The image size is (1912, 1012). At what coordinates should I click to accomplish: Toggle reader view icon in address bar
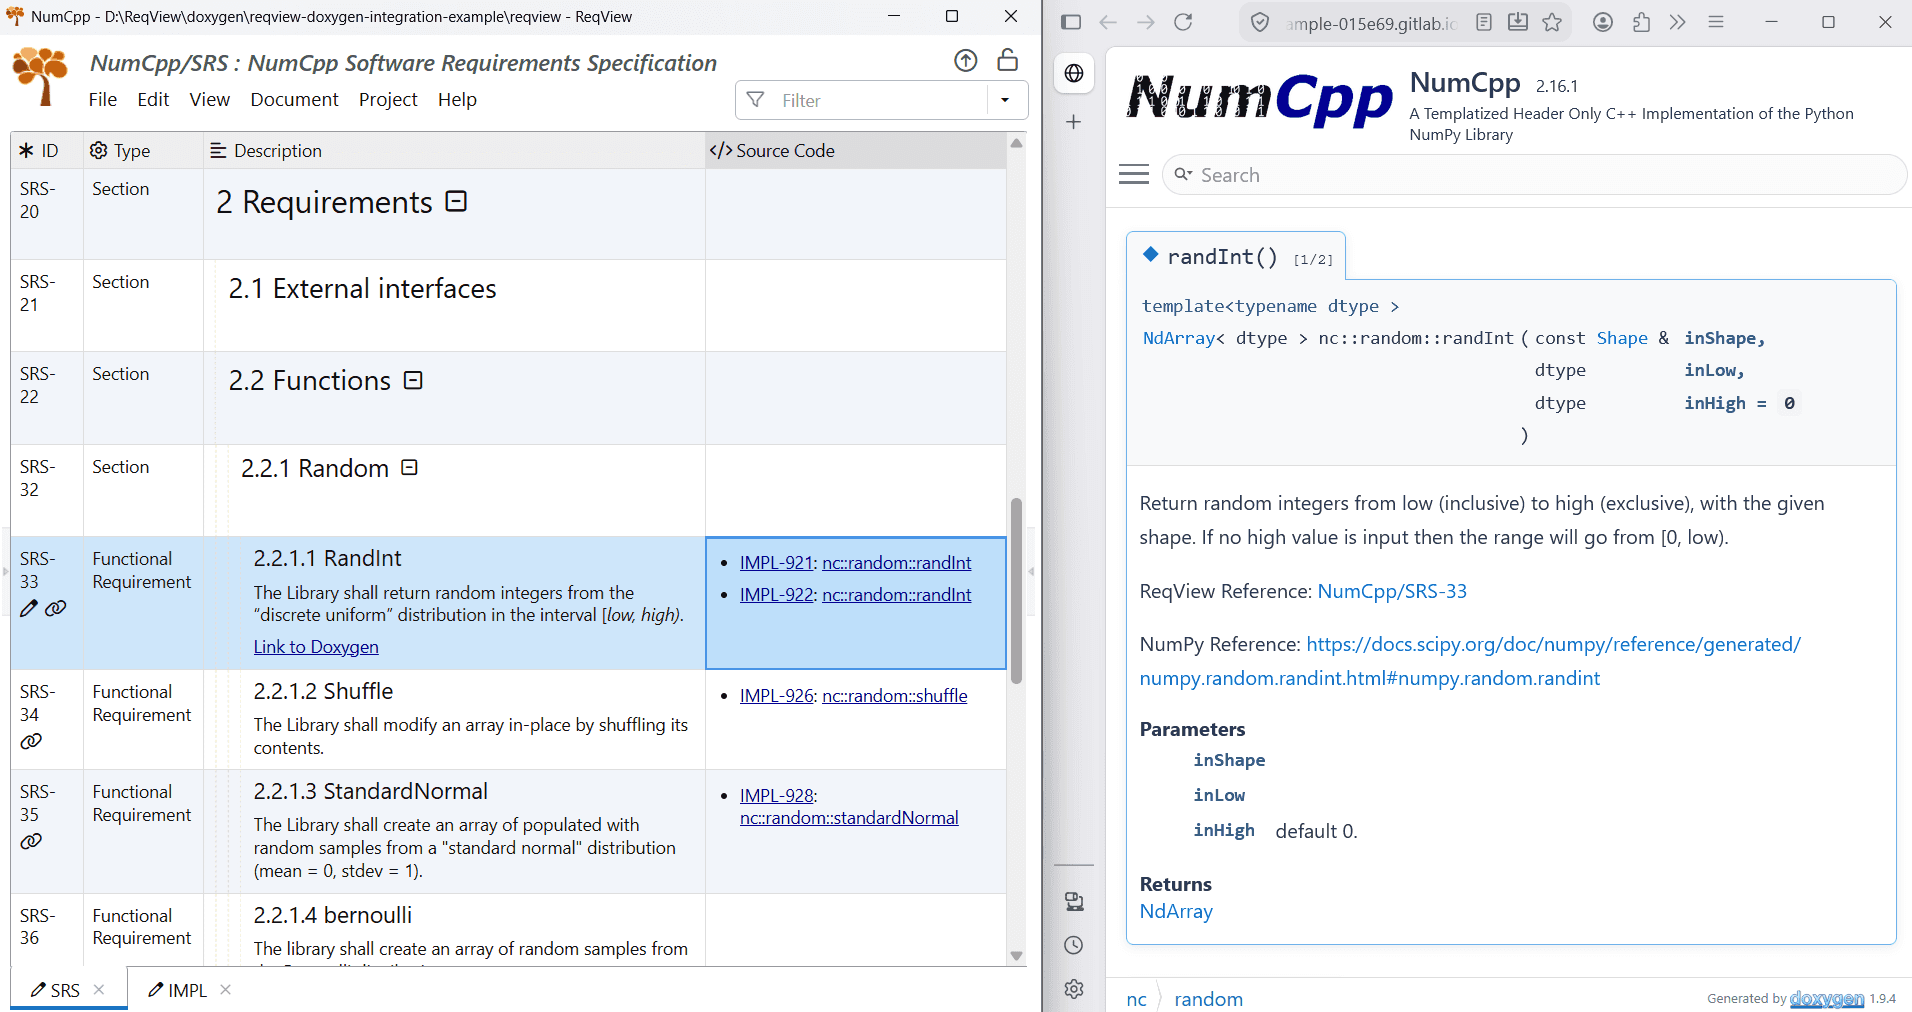(1484, 22)
